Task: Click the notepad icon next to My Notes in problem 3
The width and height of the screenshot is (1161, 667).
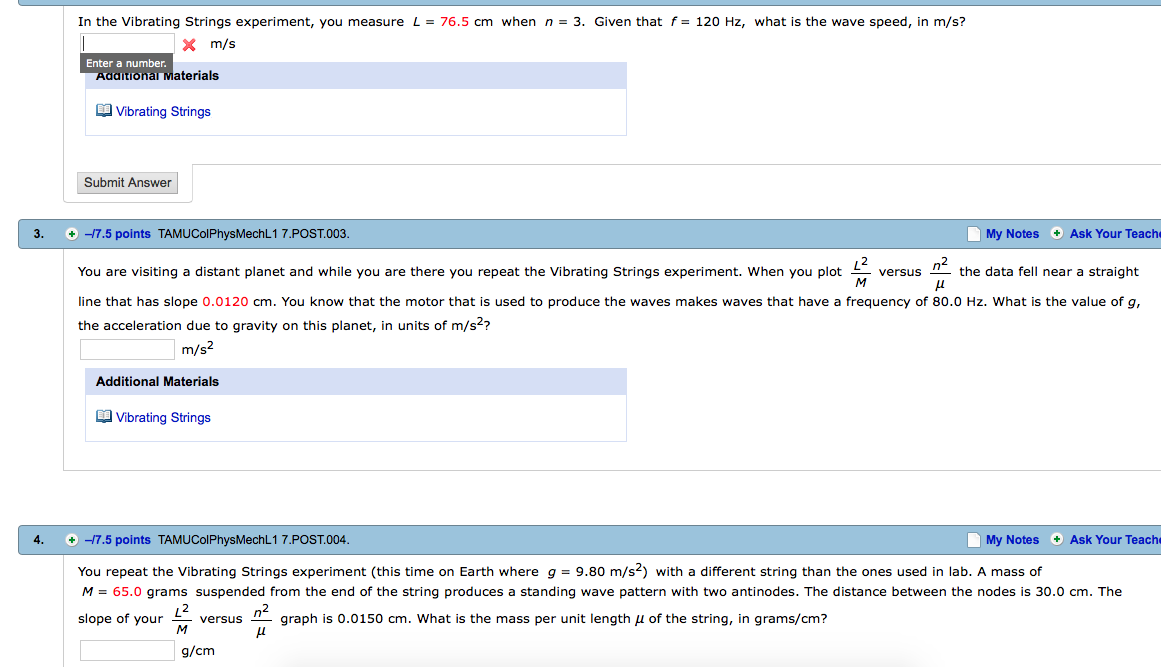Action: (973, 233)
